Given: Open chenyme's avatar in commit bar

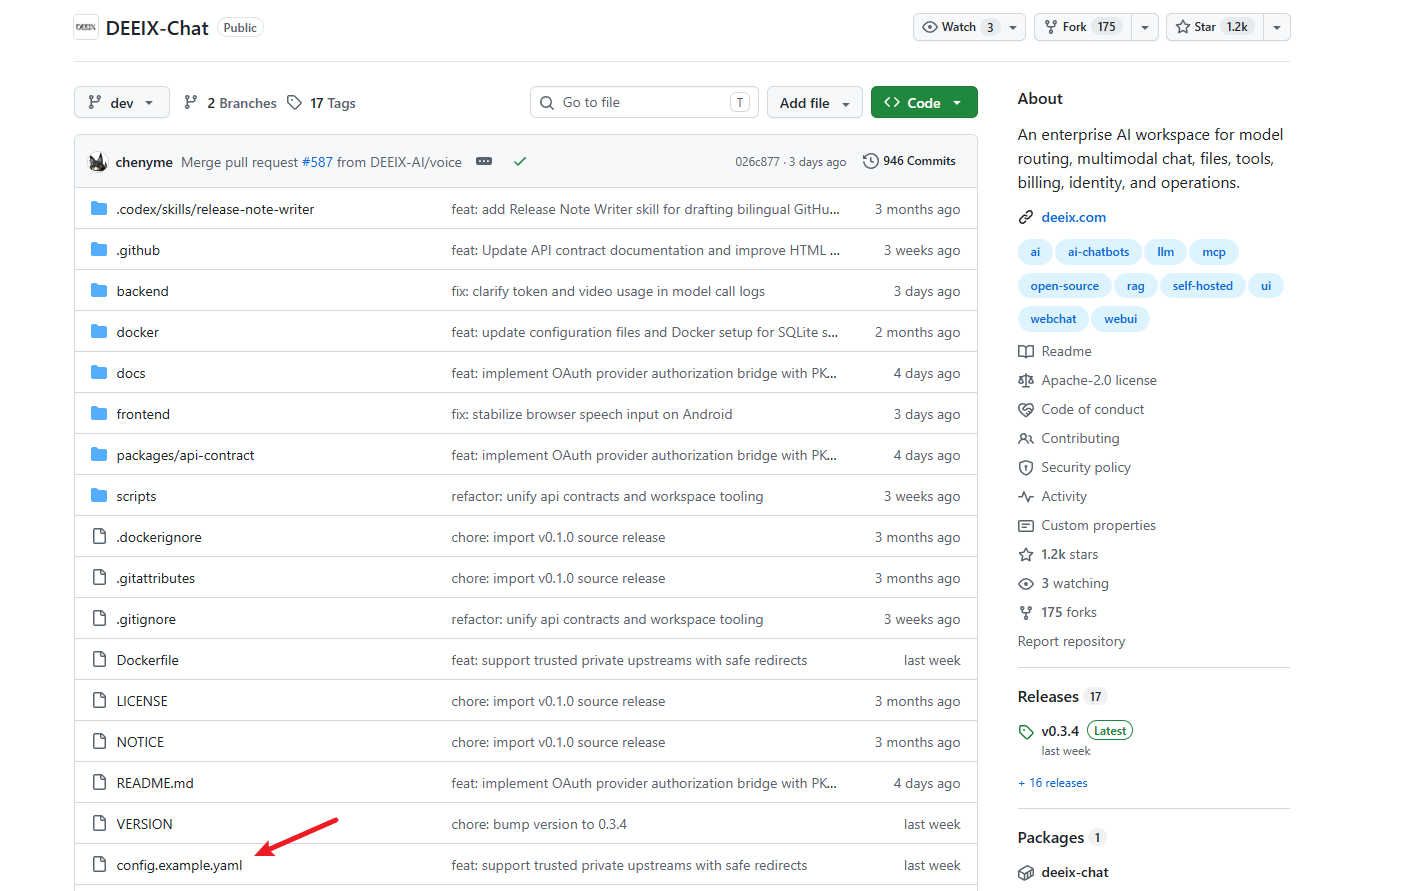Looking at the screenshot, I should pos(98,162).
